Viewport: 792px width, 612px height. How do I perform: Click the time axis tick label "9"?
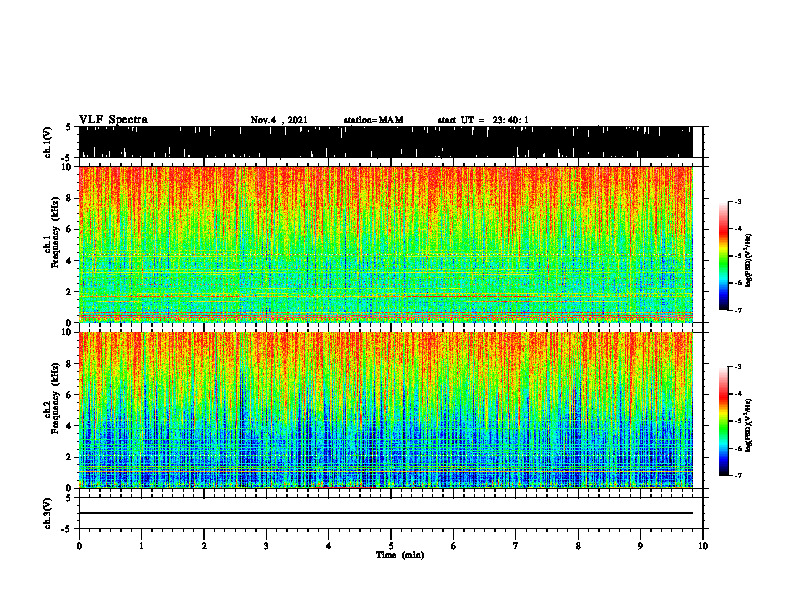tap(640, 546)
